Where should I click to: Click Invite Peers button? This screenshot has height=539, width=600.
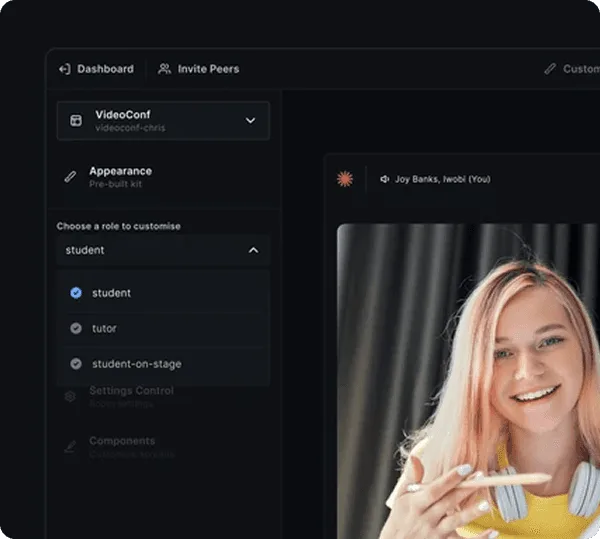coord(199,69)
